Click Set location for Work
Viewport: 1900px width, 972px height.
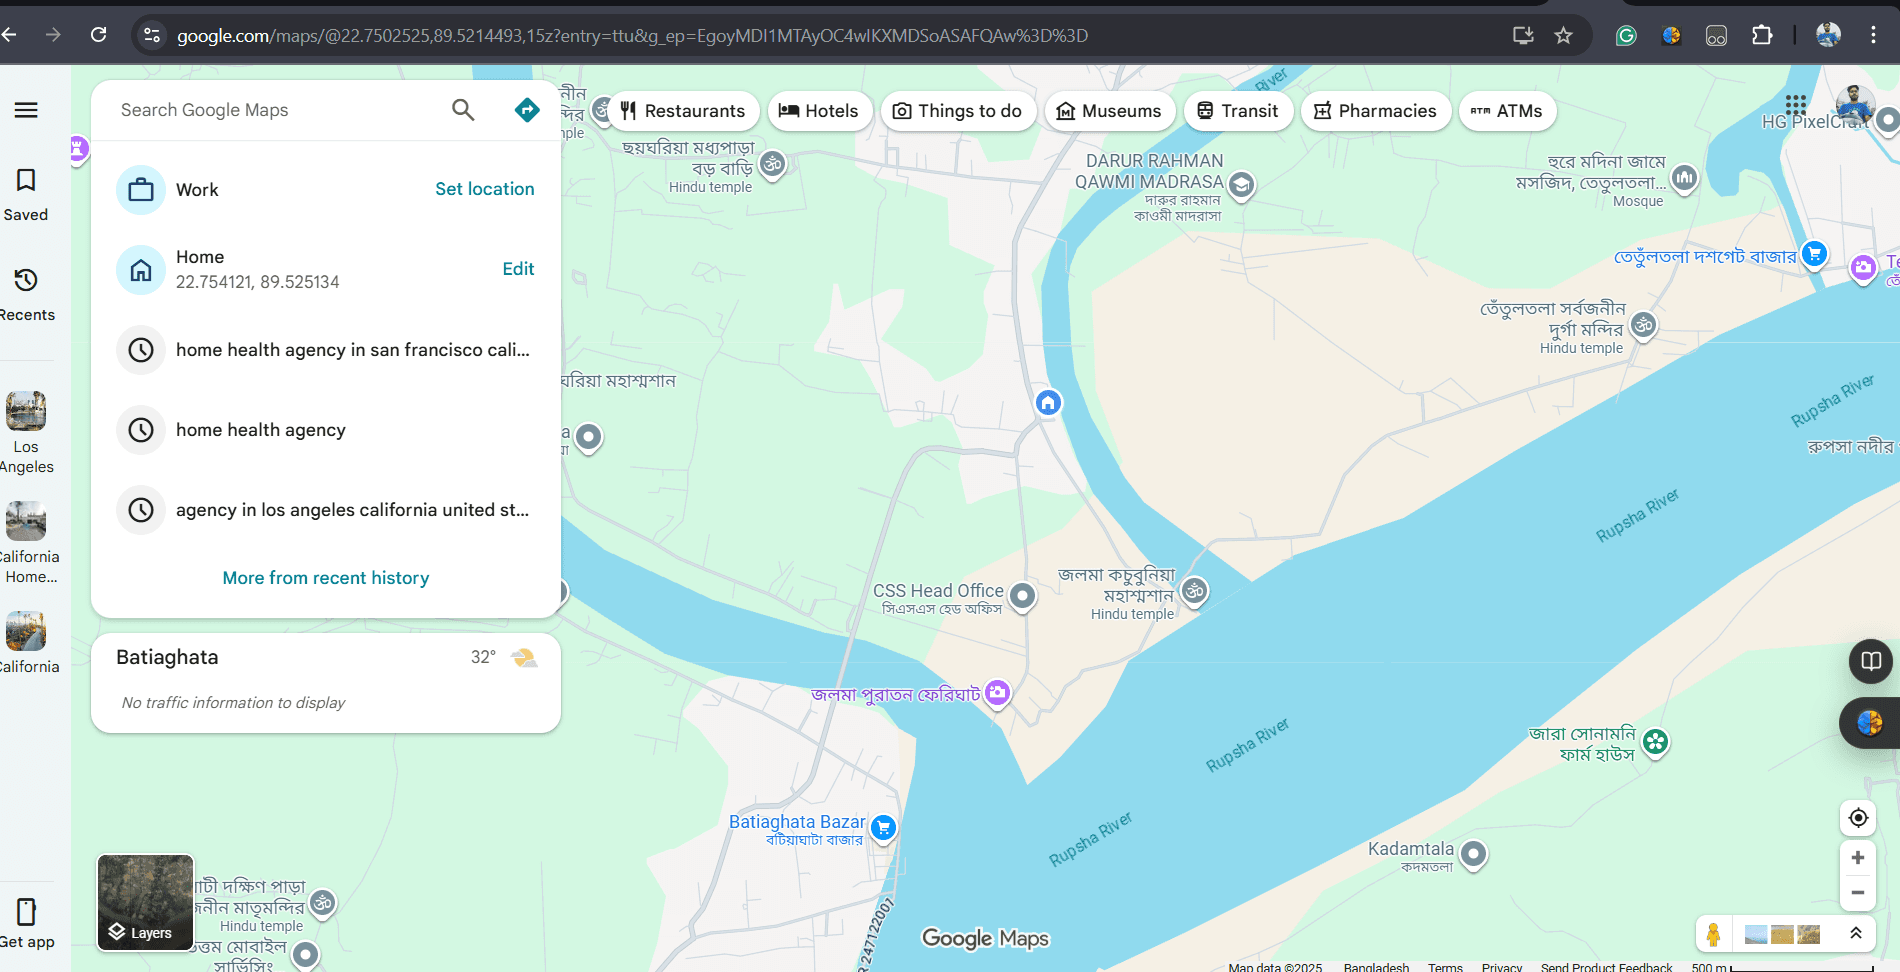pos(485,189)
